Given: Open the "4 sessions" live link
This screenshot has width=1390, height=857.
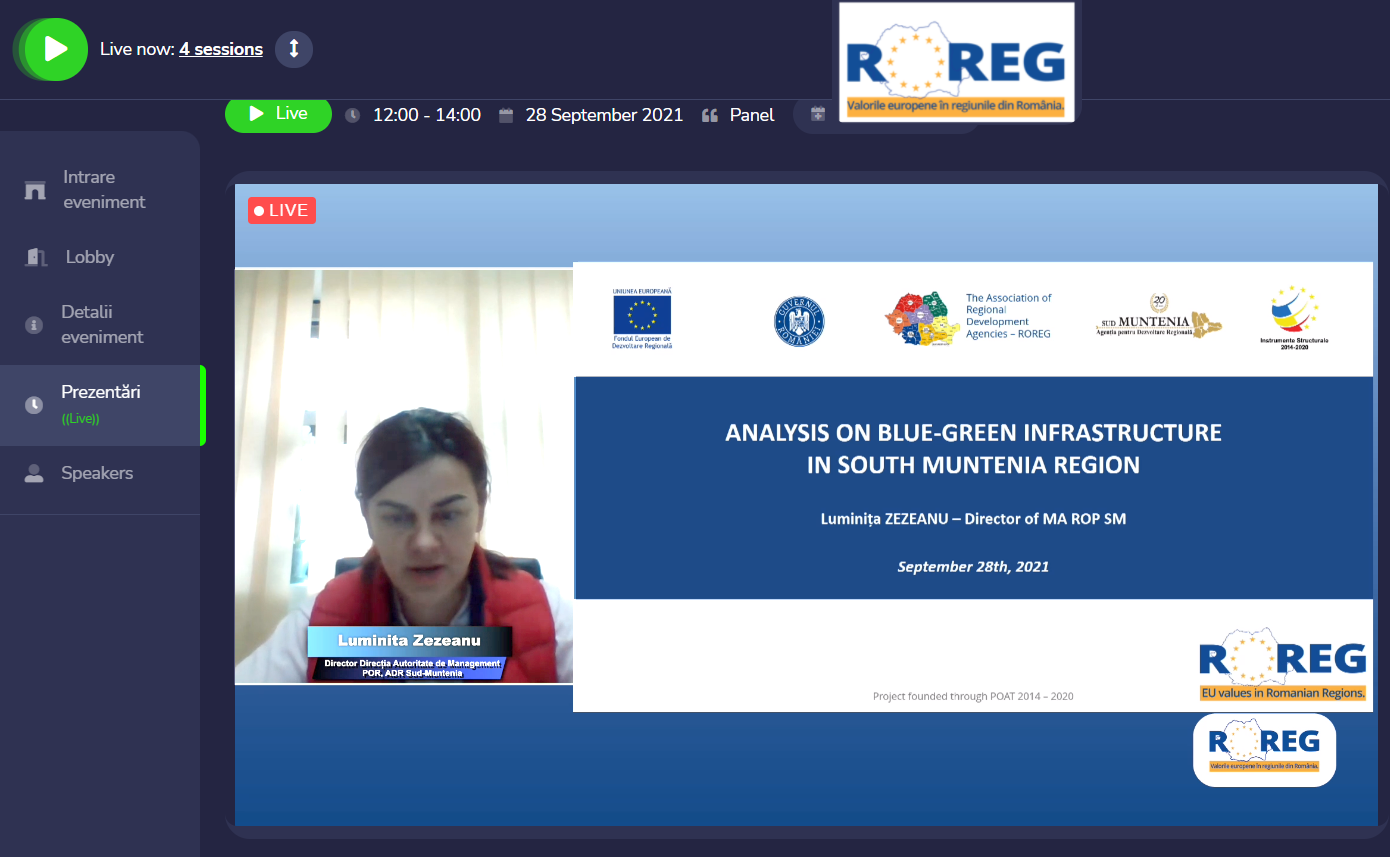Looking at the screenshot, I should [x=221, y=49].
